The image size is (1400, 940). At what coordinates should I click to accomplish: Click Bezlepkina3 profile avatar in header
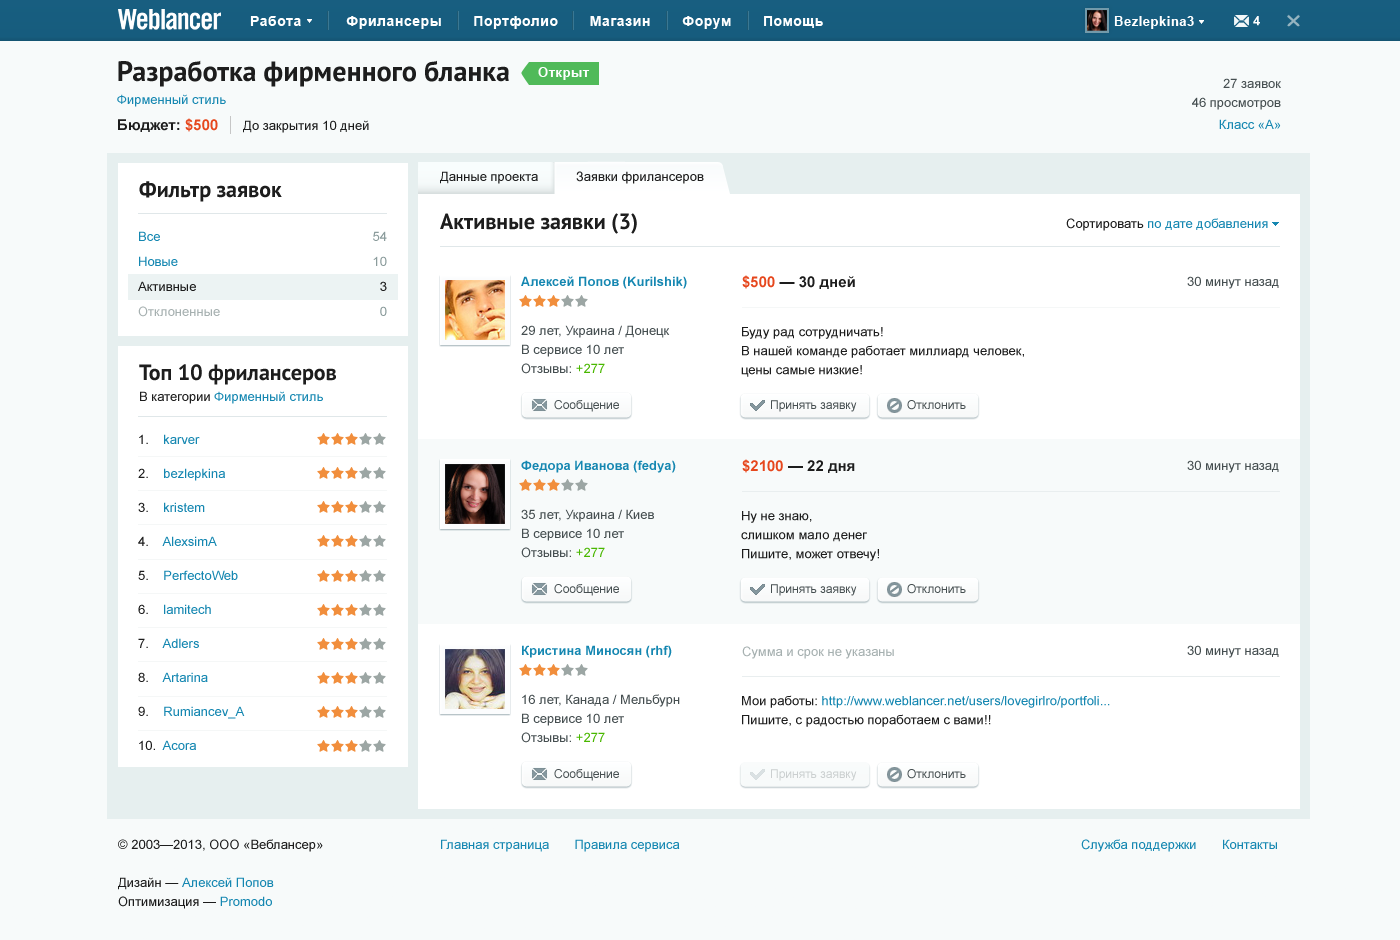pyautogui.click(x=1097, y=21)
